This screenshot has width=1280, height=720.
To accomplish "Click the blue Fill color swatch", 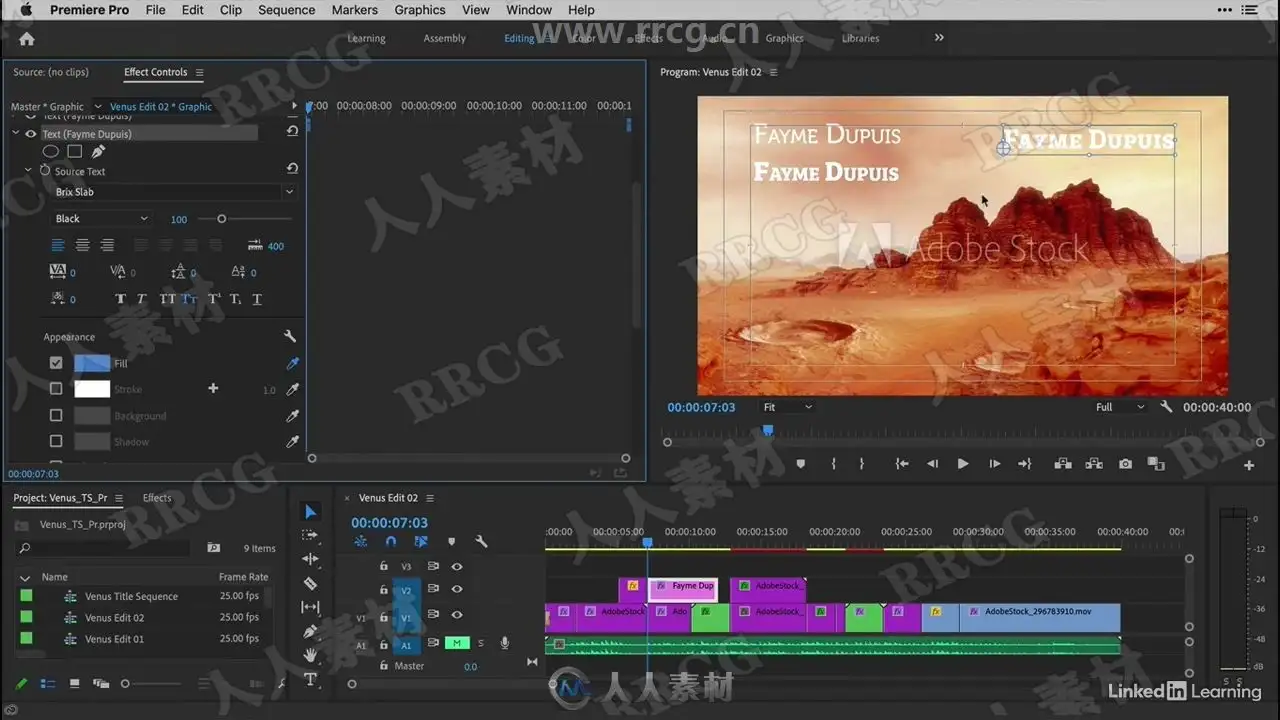I will click(x=92, y=363).
